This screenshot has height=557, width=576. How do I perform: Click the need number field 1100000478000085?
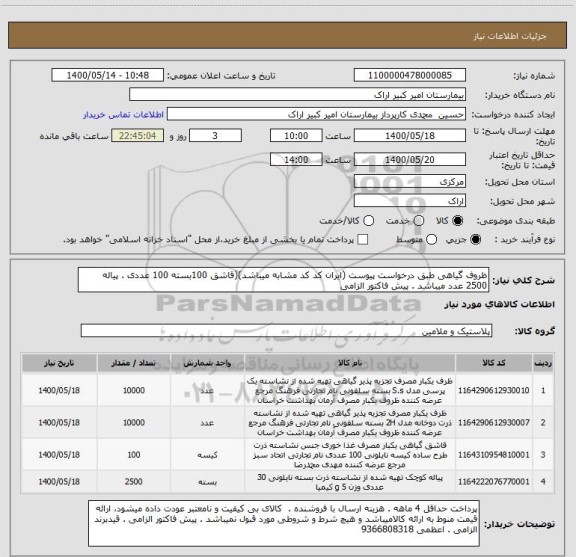click(x=410, y=75)
